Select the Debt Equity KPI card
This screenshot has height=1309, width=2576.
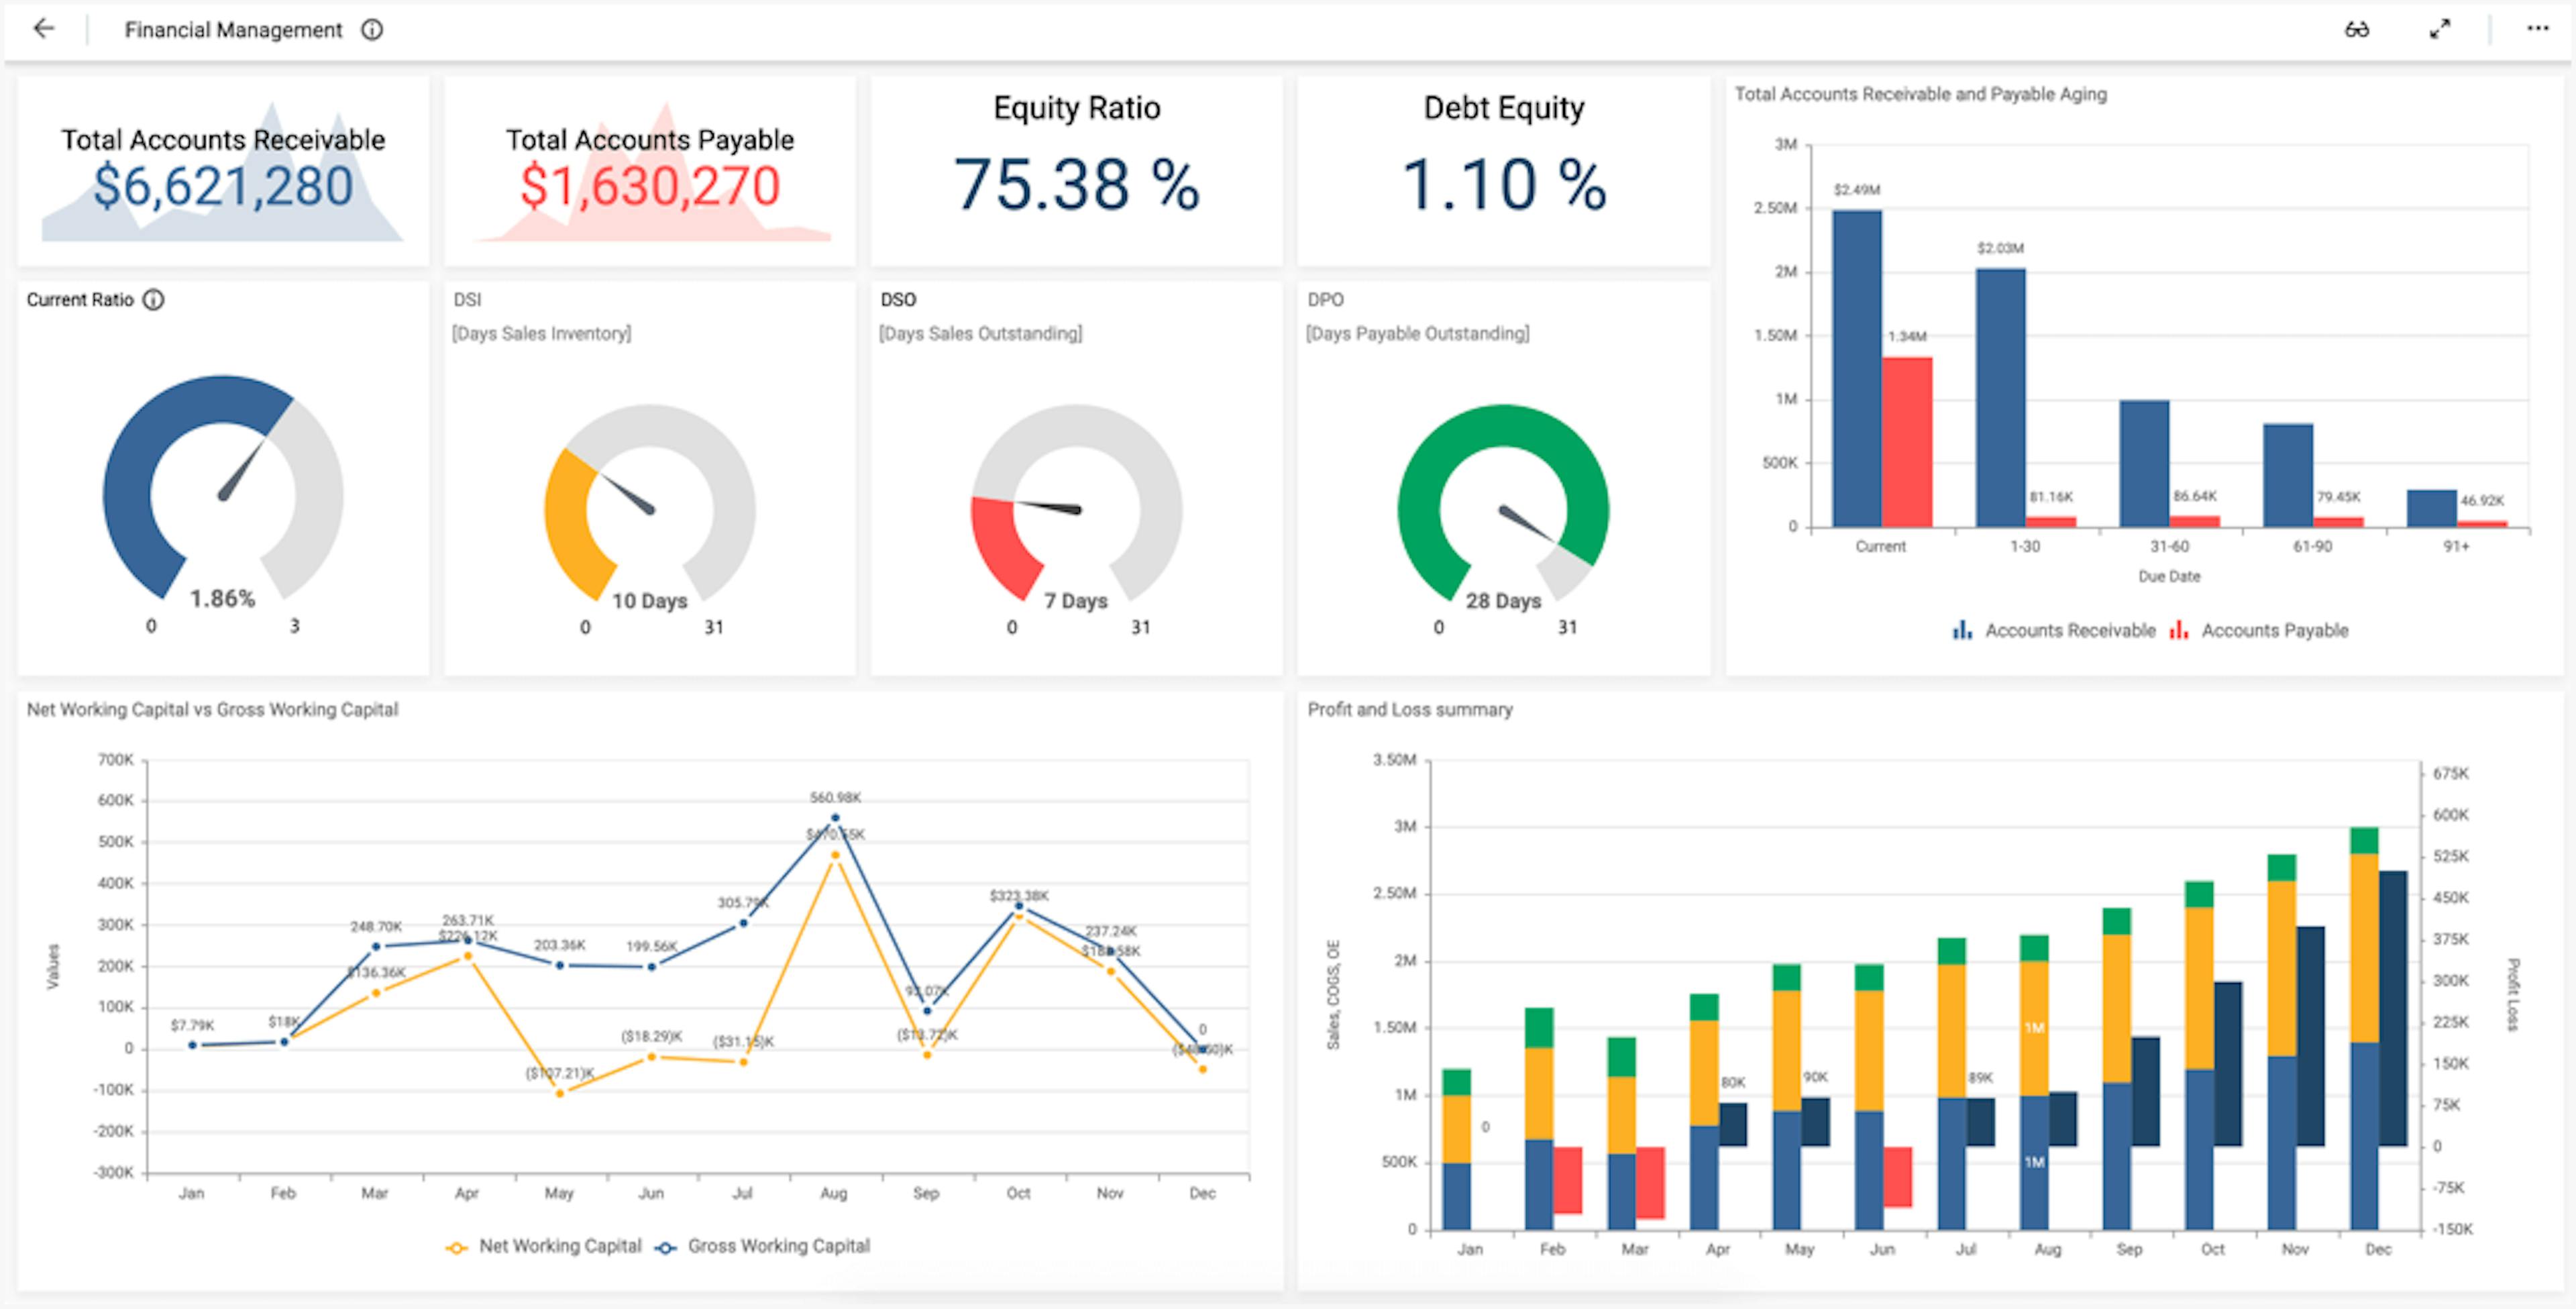pyautogui.click(x=1503, y=170)
